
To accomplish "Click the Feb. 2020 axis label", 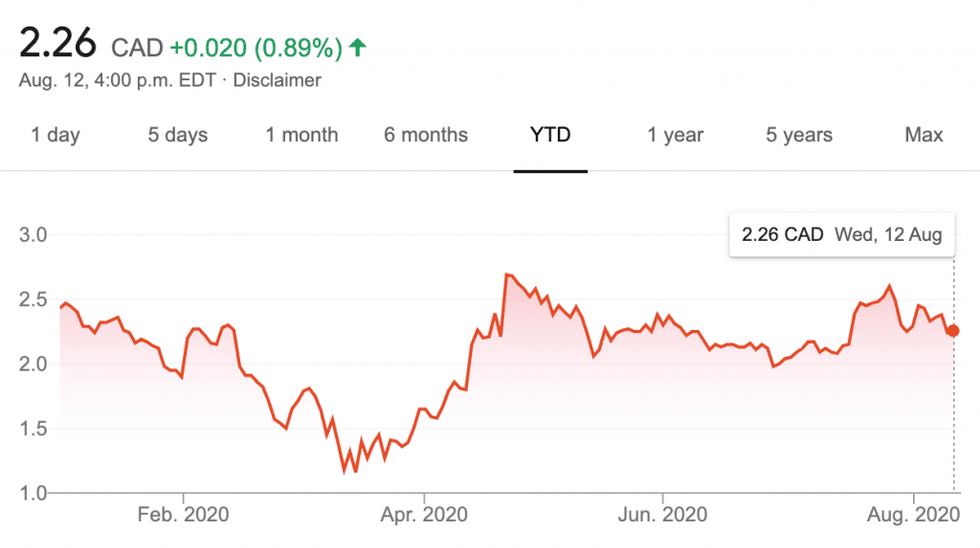I will (x=184, y=515).
